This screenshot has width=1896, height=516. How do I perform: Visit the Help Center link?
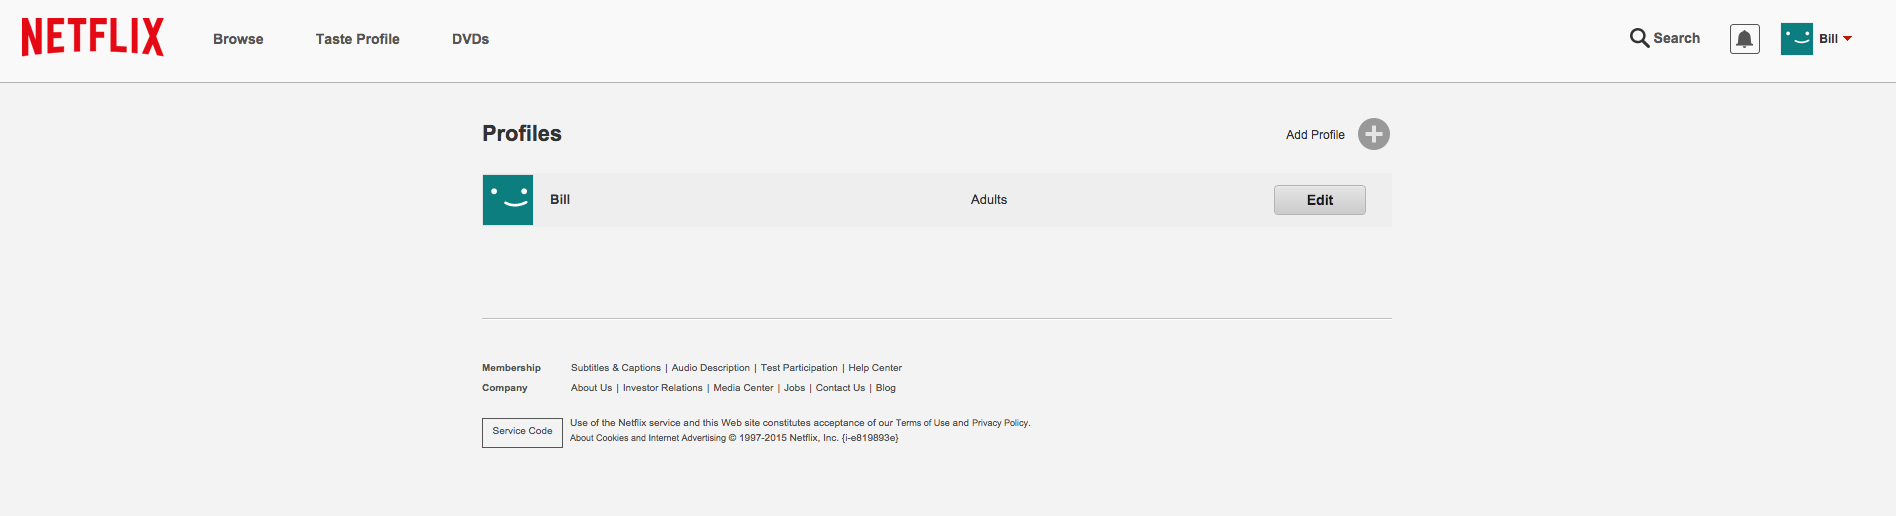click(875, 368)
